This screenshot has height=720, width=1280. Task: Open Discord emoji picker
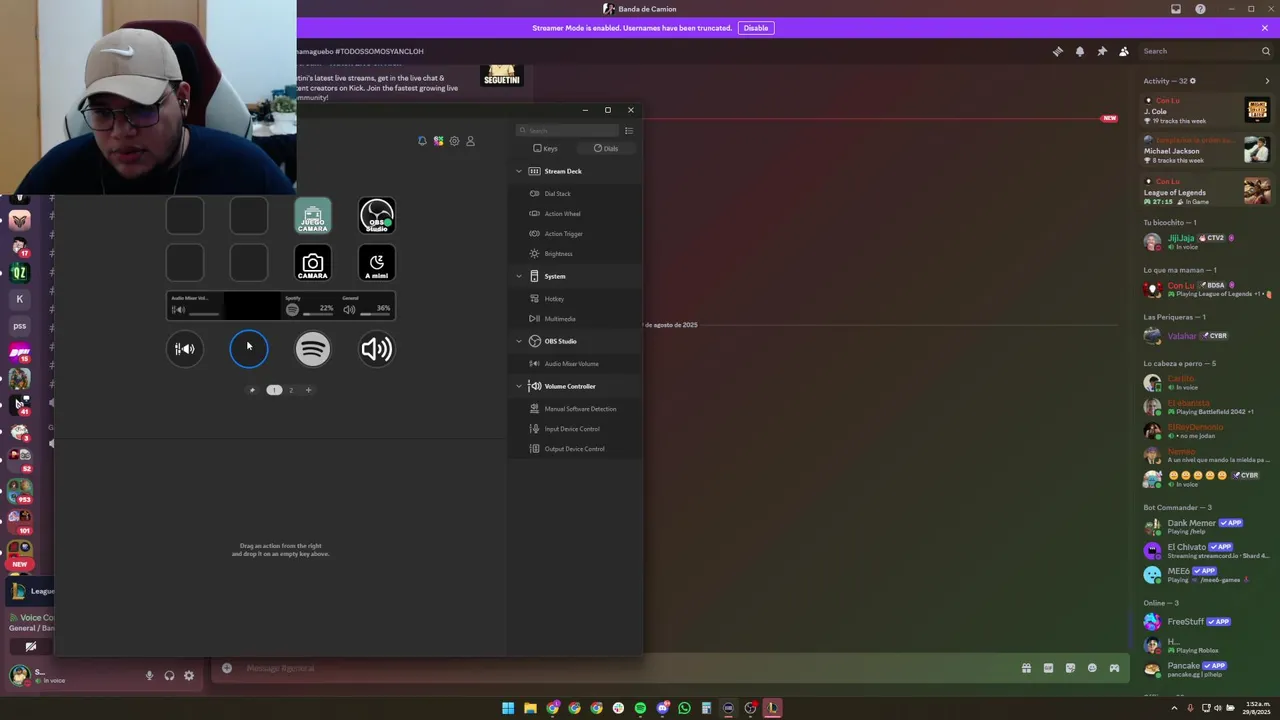tap(1092, 668)
